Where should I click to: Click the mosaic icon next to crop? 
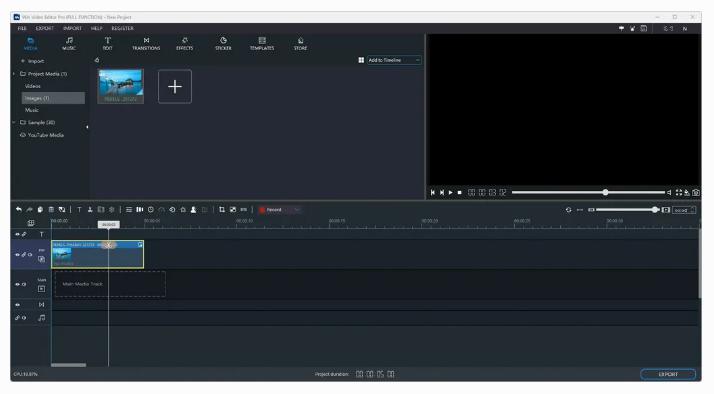[x=233, y=210]
